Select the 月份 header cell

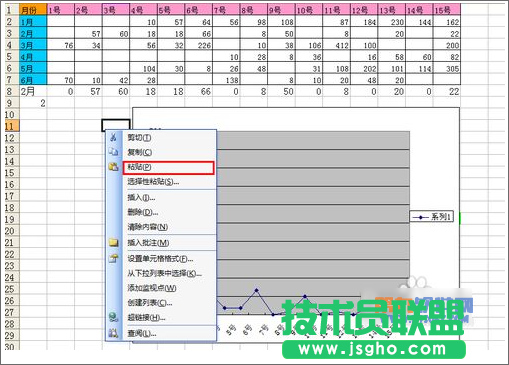33,10
